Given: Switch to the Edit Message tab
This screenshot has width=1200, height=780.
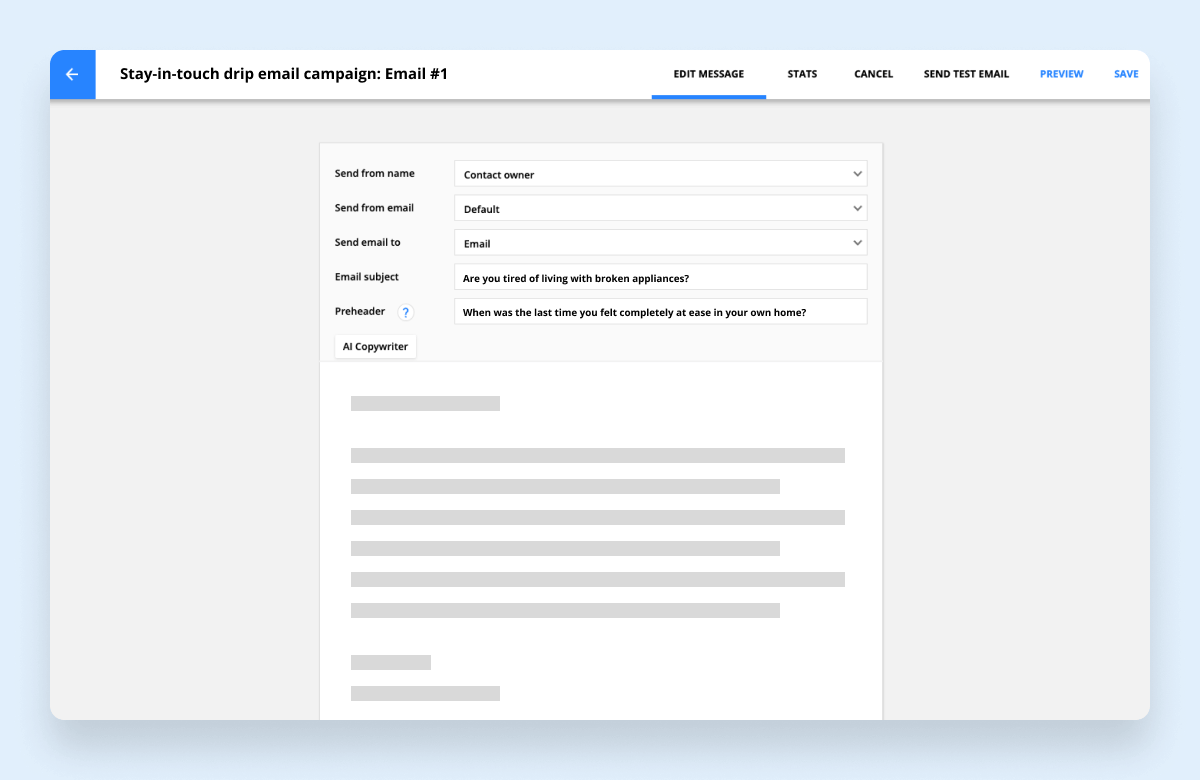Looking at the screenshot, I should click(x=708, y=74).
